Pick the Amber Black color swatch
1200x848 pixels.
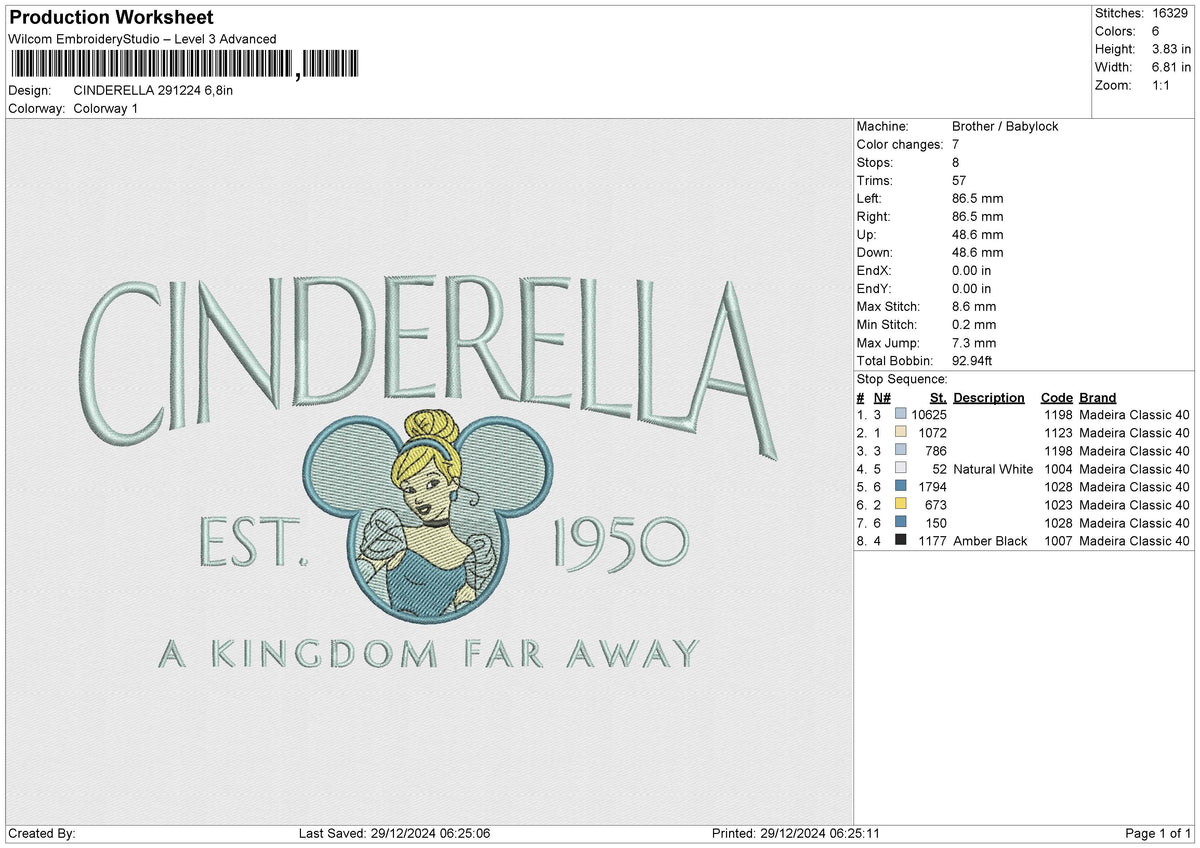pos(901,540)
